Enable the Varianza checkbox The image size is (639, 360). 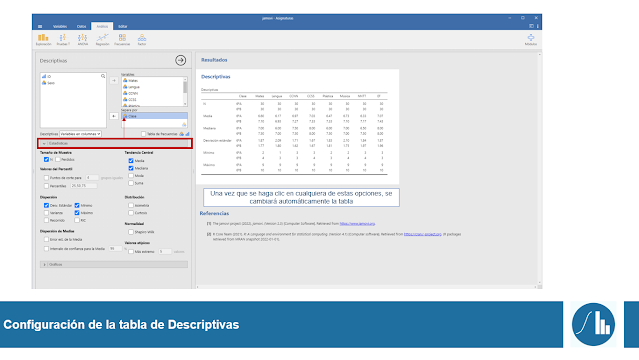[x=46, y=213]
